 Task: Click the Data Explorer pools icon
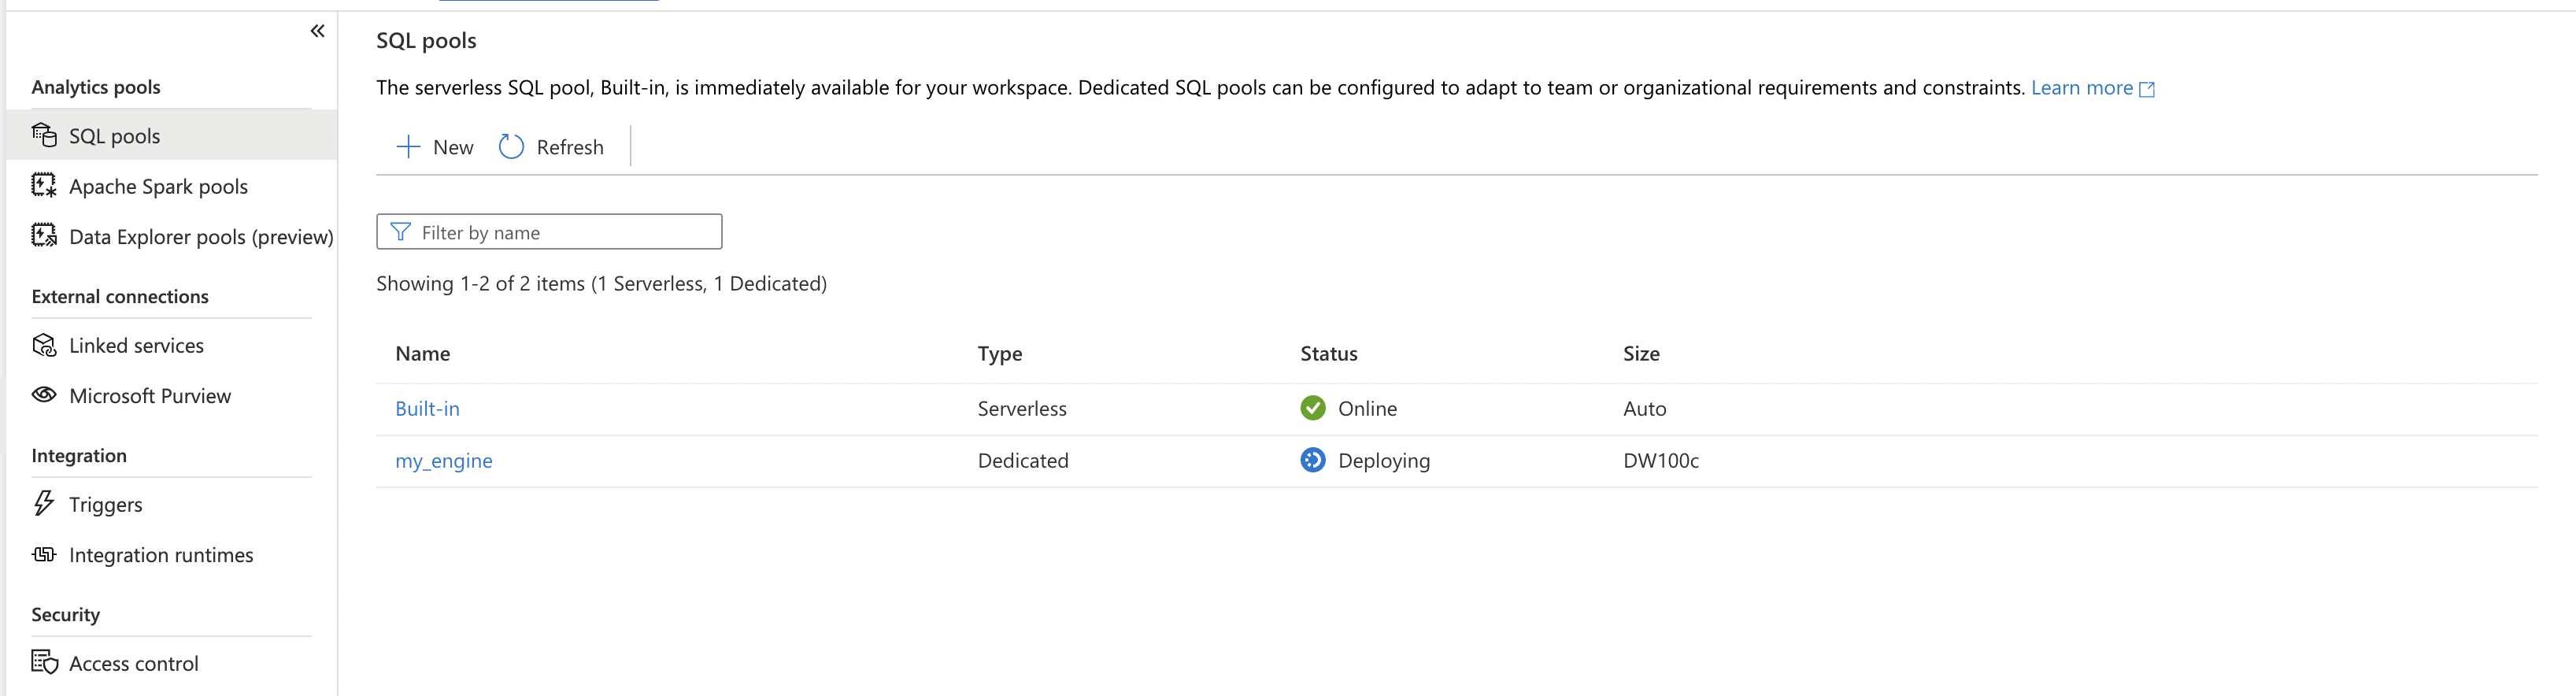pyautogui.click(x=44, y=235)
